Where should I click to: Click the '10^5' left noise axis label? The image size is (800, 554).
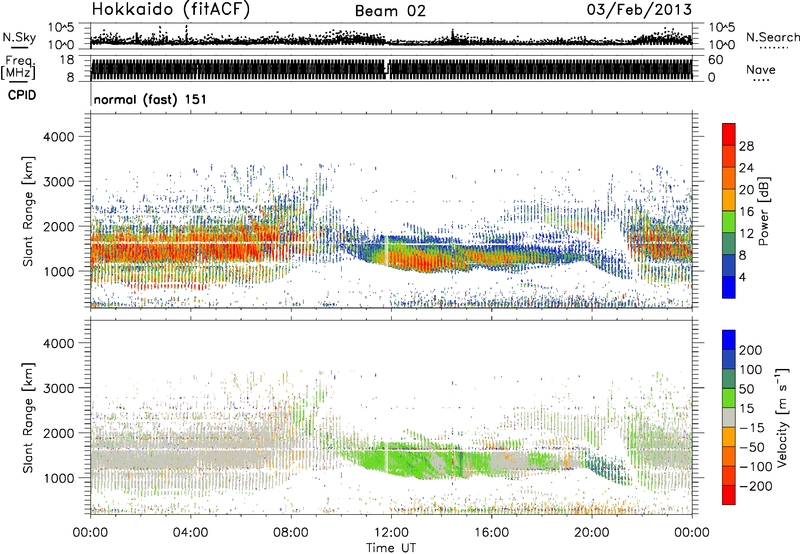61,28
